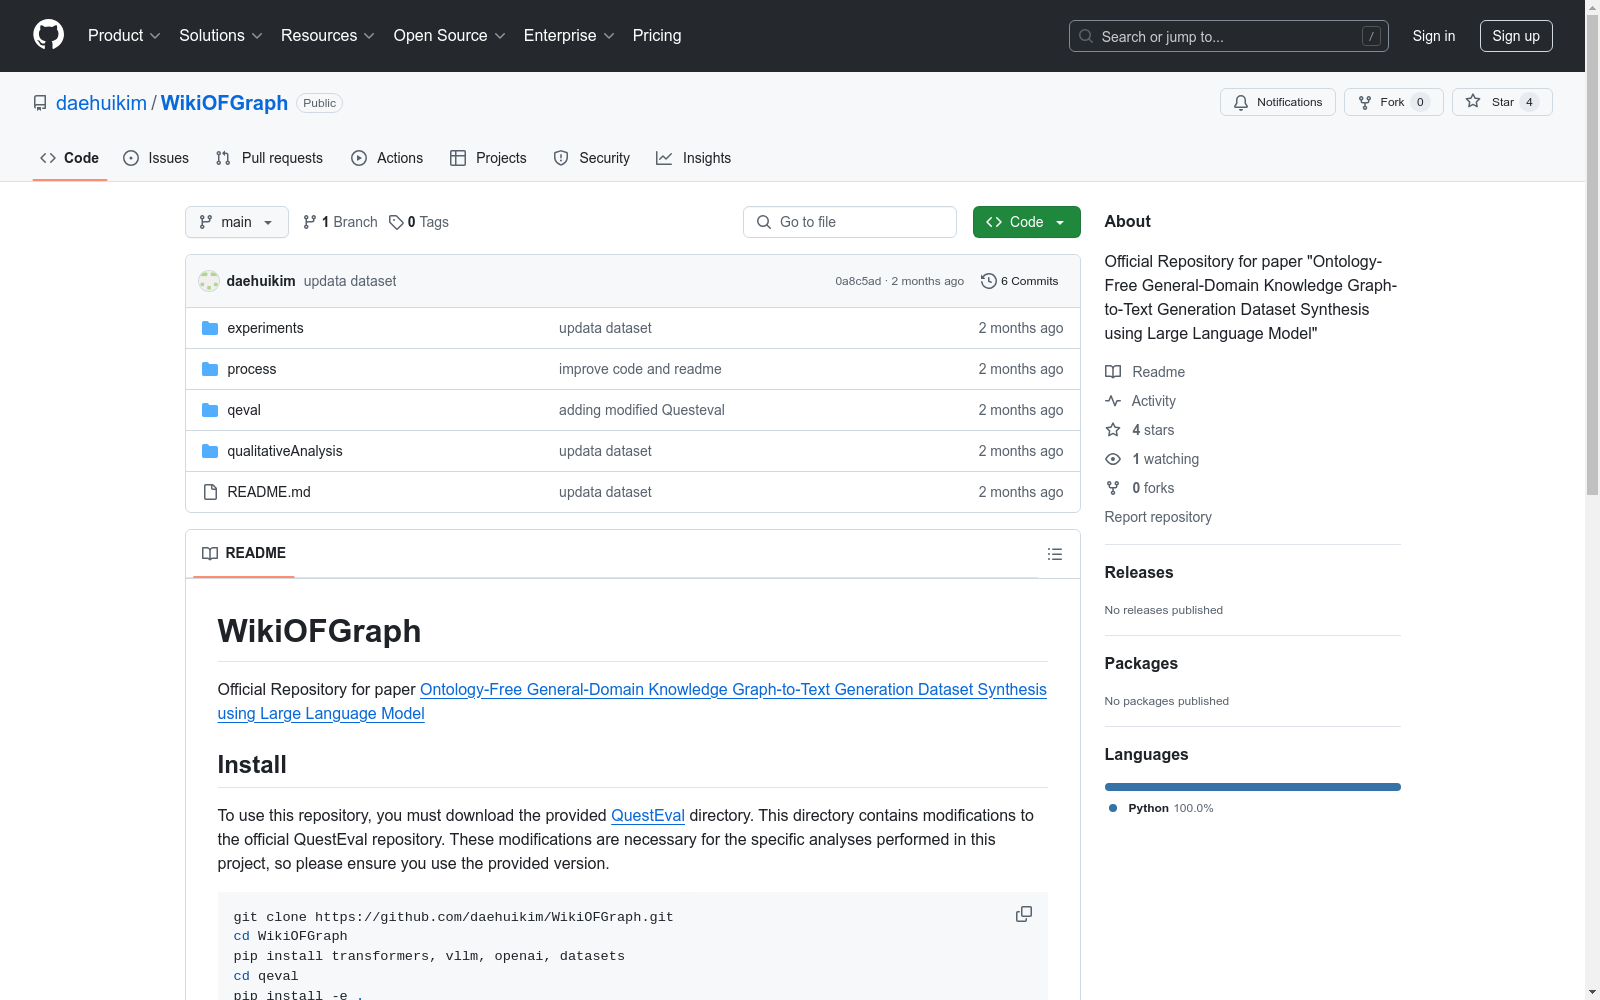Click the star icon beside 4 stars

pyautogui.click(x=1113, y=430)
